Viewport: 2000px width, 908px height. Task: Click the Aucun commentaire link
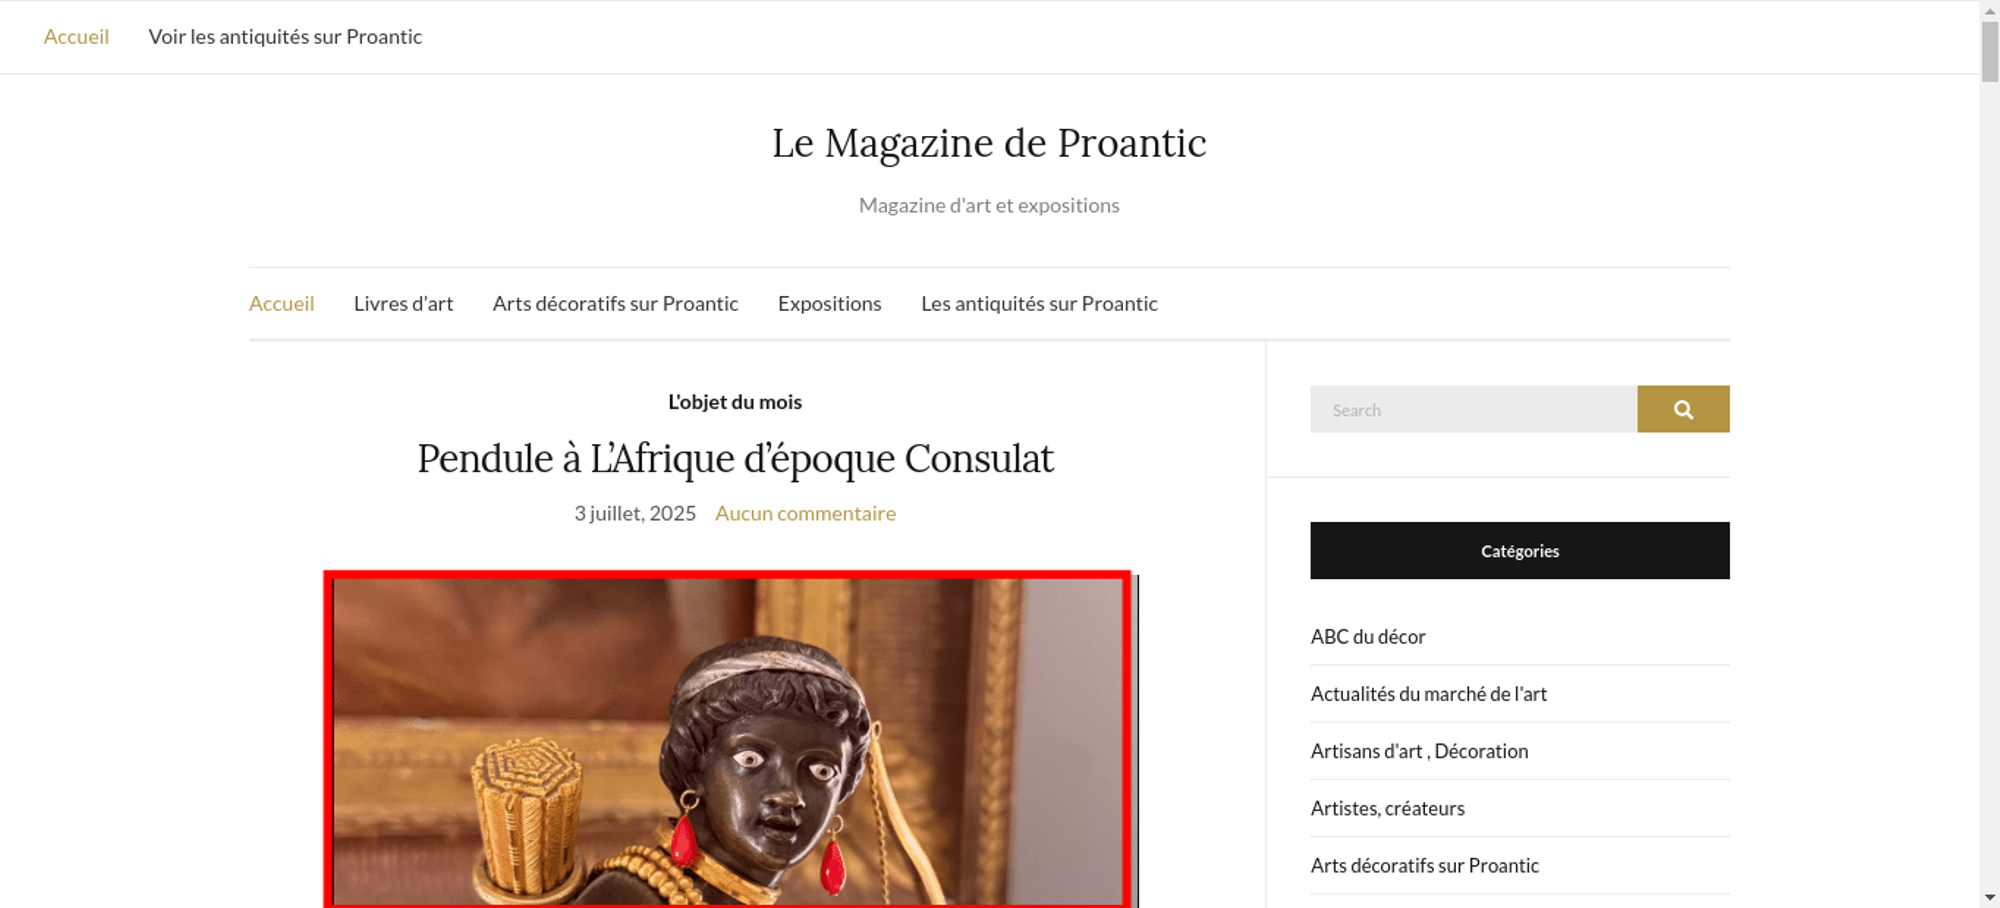pyautogui.click(x=805, y=513)
